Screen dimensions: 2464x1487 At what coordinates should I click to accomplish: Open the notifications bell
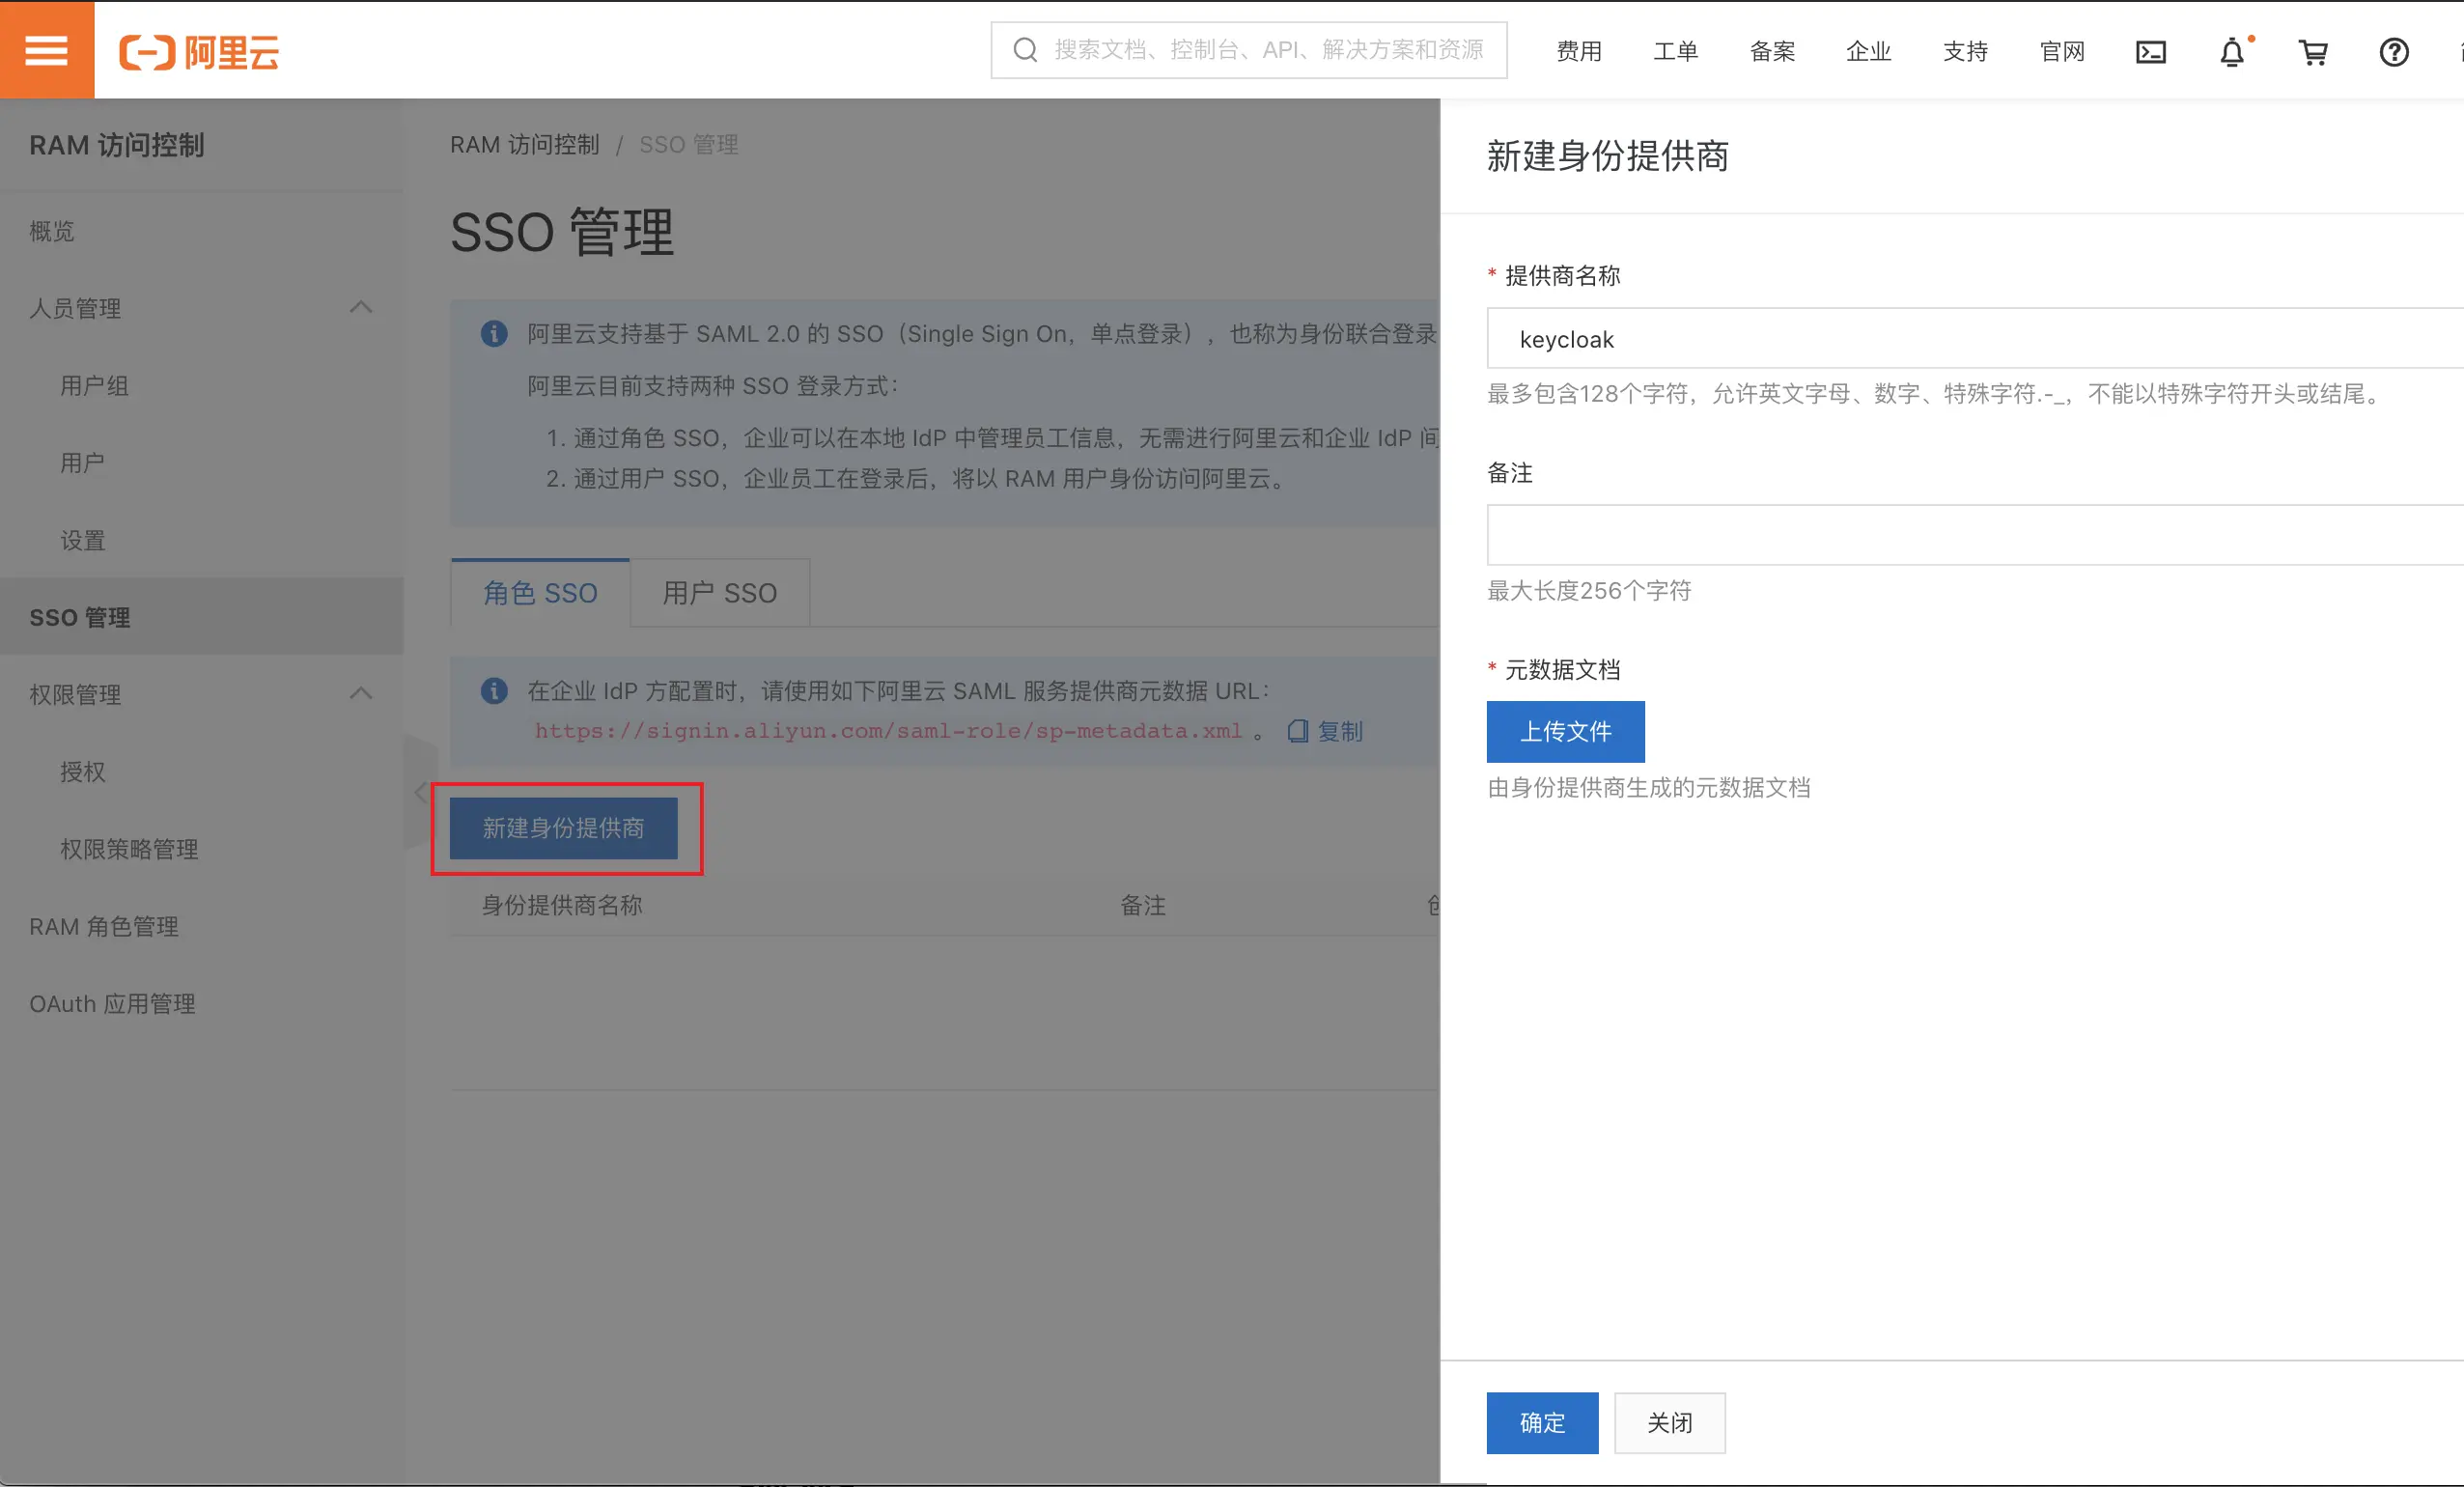pos(2231,53)
